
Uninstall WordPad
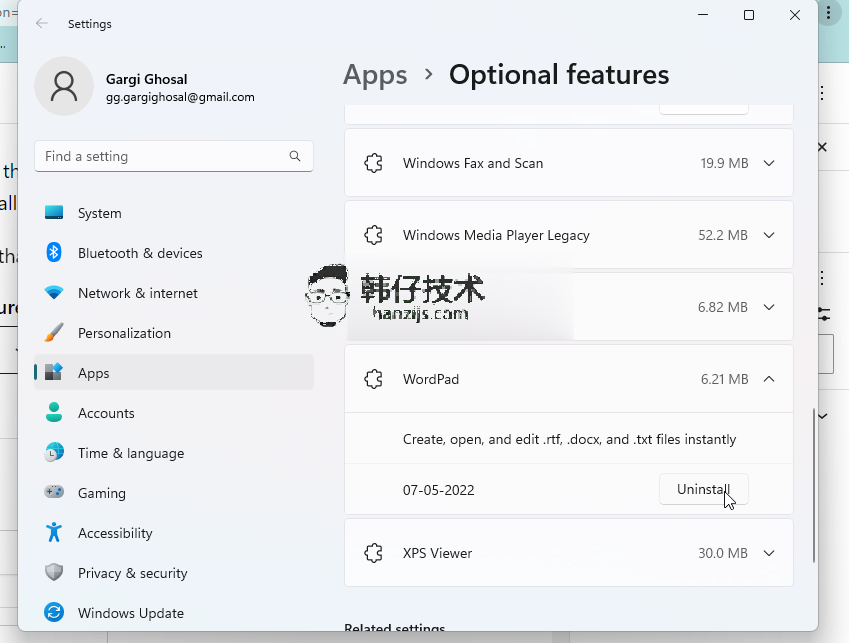[703, 489]
